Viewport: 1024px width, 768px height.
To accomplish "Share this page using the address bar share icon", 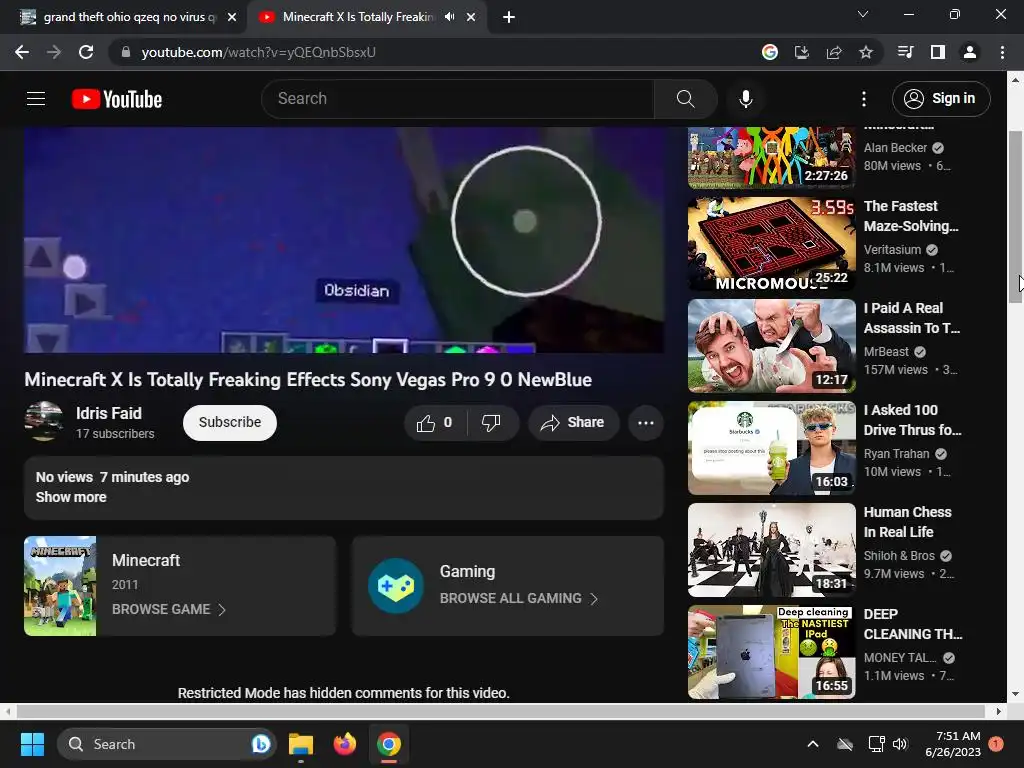I will 834,52.
